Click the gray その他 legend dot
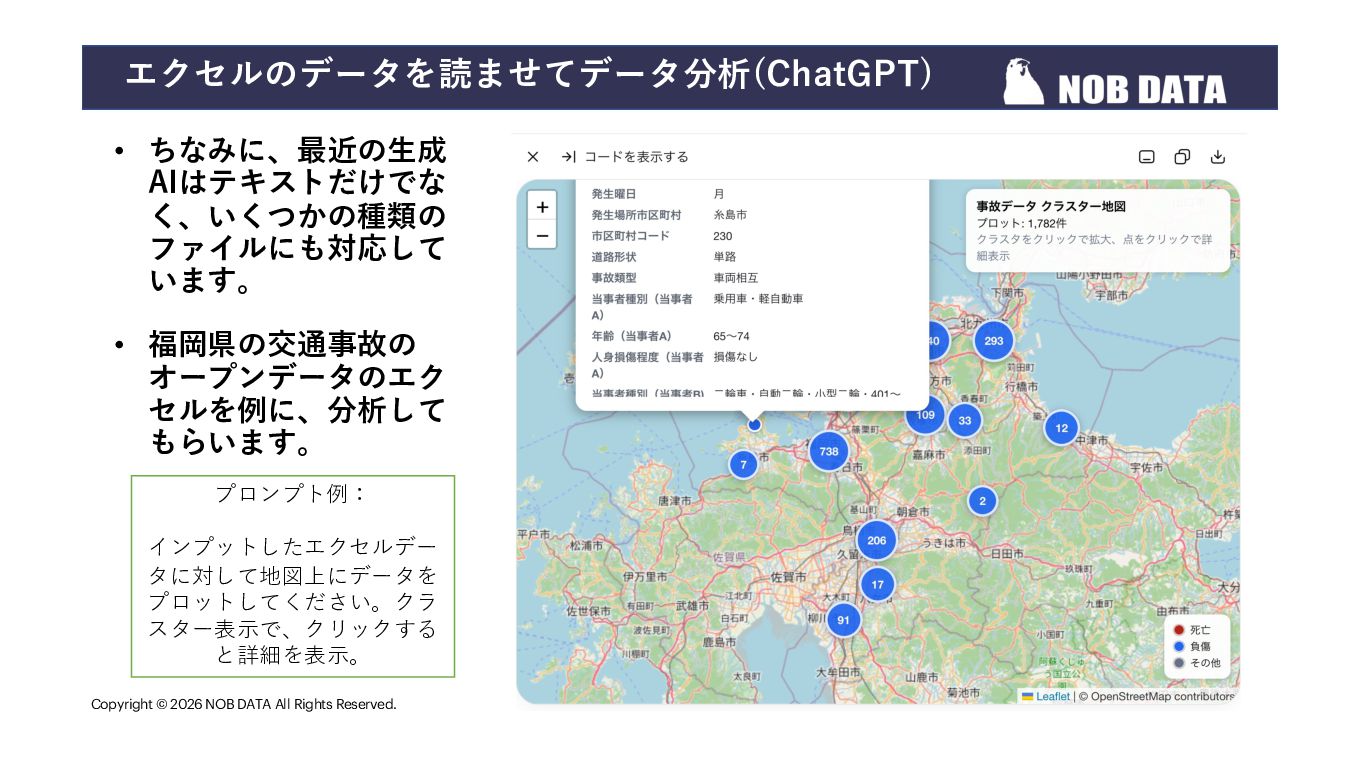This screenshot has height=765, width=1361. coord(1179,662)
